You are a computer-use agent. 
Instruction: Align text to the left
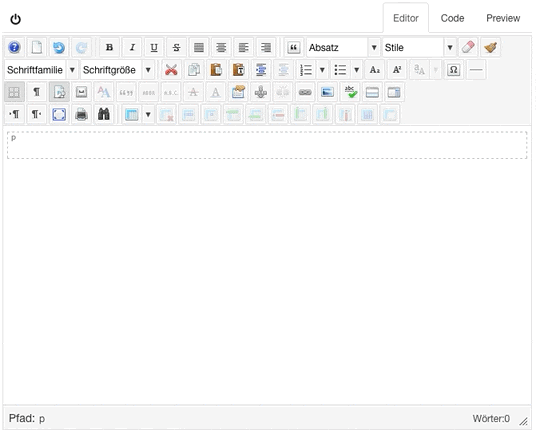tap(243, 47)
